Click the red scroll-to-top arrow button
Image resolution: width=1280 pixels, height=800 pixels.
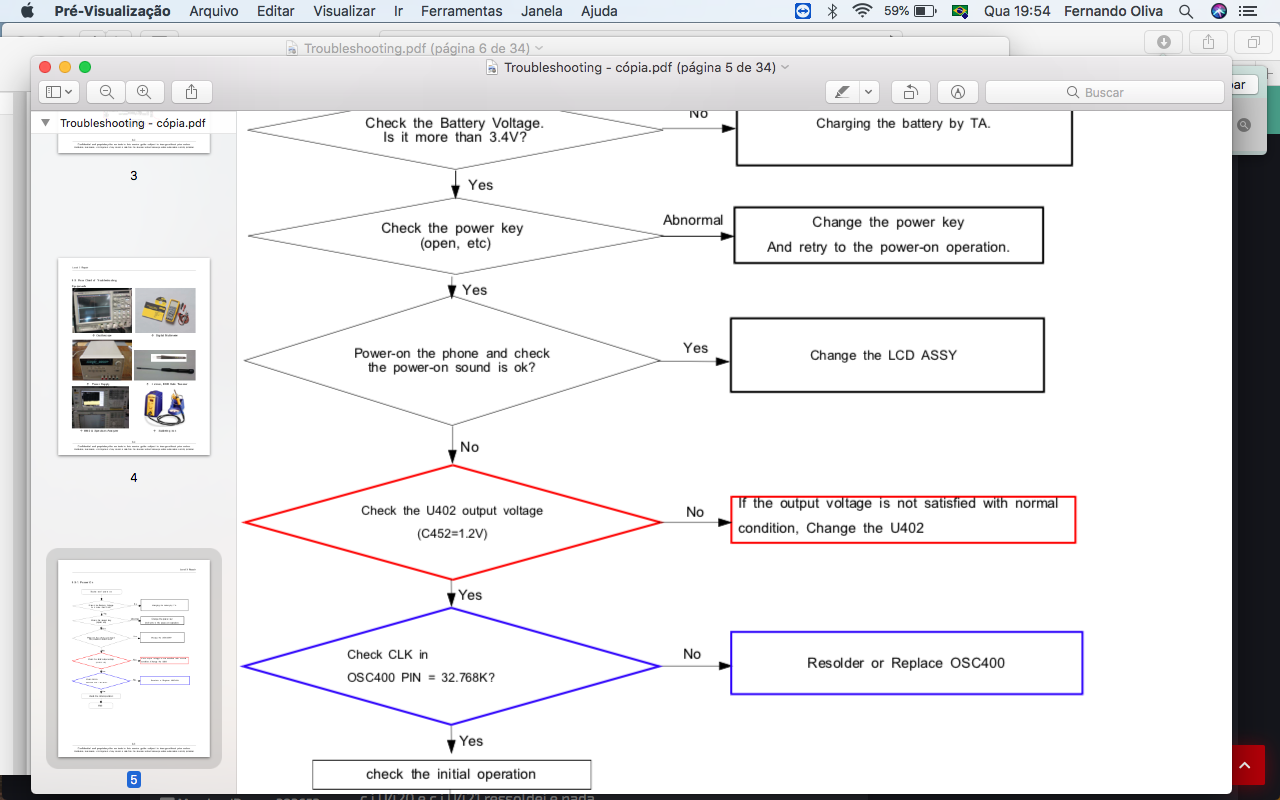[1245, 766]
